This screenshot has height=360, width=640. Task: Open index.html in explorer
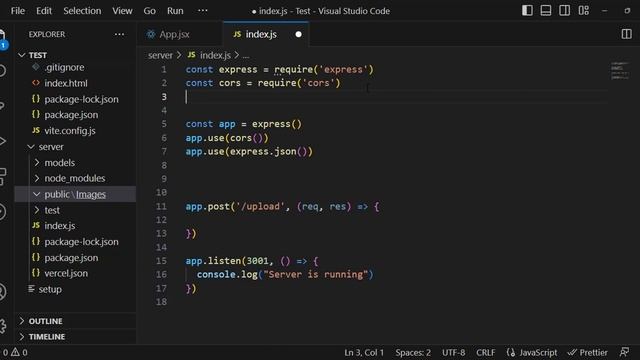75,83
